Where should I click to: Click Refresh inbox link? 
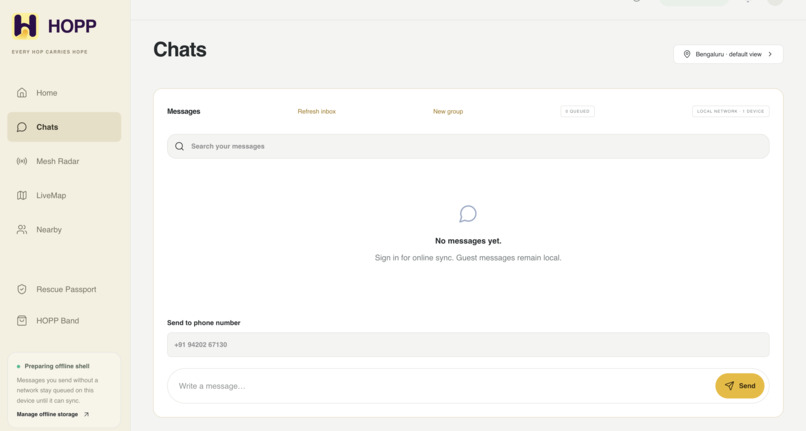[317, 111]
